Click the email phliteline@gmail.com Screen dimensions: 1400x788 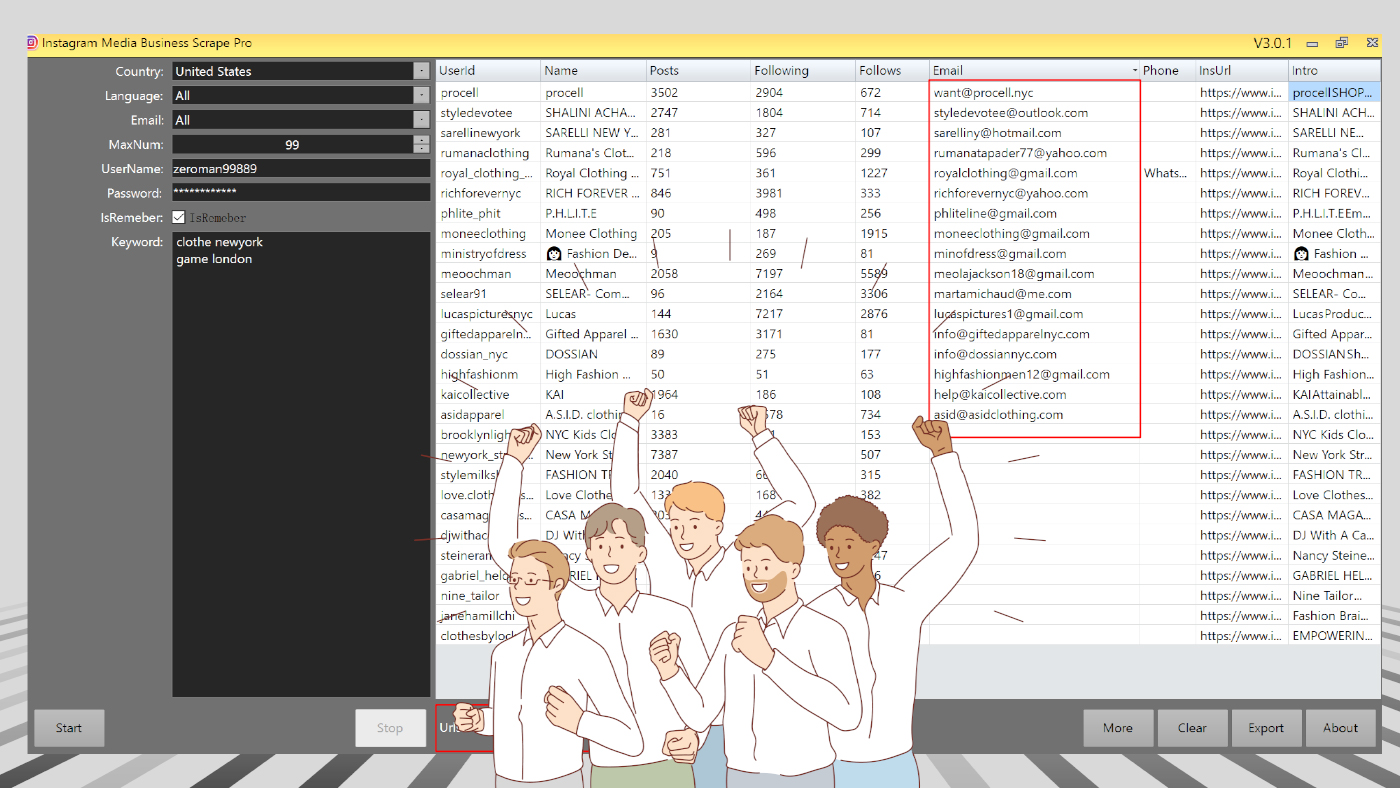(995, 213)
